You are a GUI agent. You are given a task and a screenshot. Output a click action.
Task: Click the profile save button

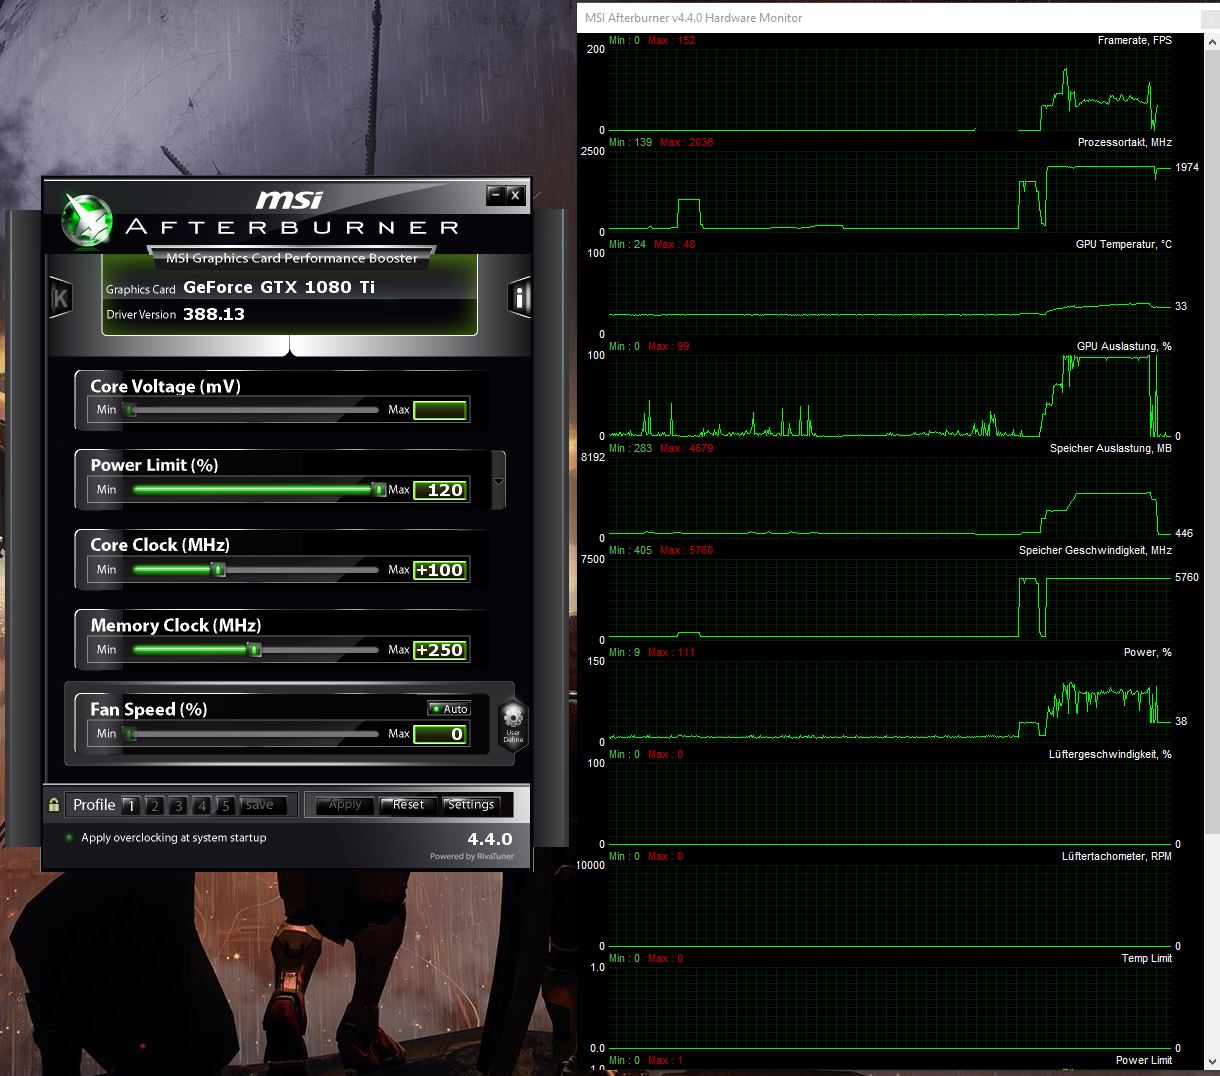[x=263, y=805]
